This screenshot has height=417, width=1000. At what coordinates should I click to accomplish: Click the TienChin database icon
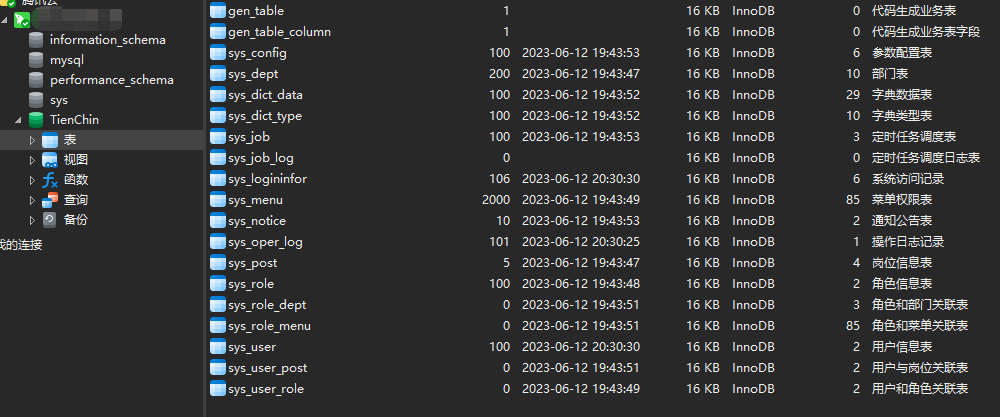tap(37, 120)
